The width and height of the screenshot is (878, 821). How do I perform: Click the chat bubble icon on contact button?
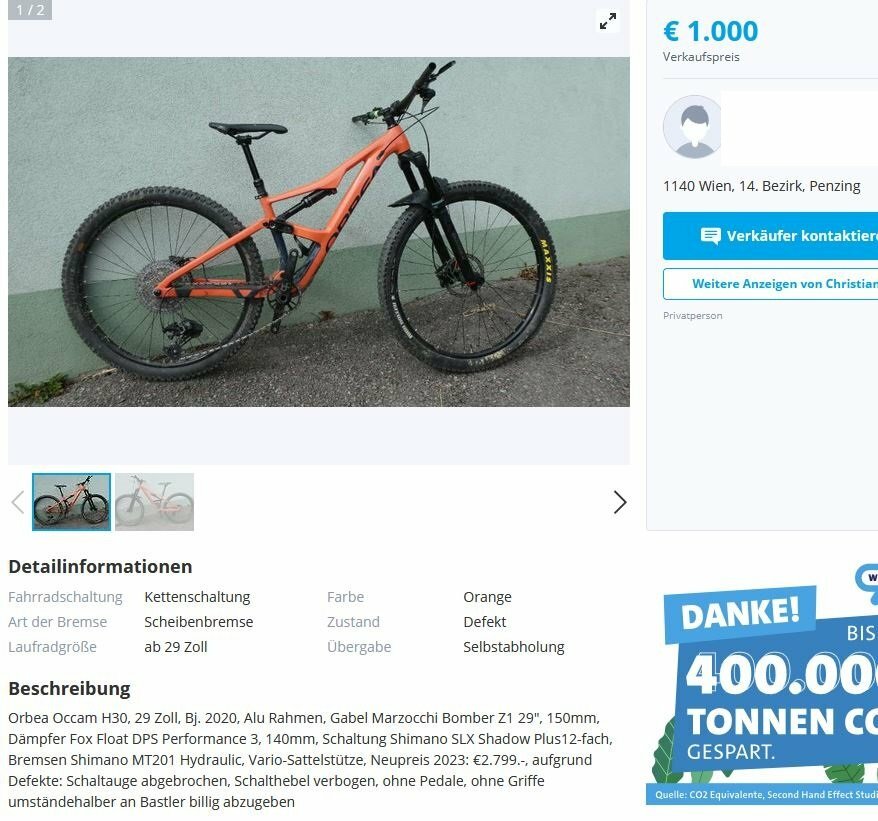click(711, 236)
